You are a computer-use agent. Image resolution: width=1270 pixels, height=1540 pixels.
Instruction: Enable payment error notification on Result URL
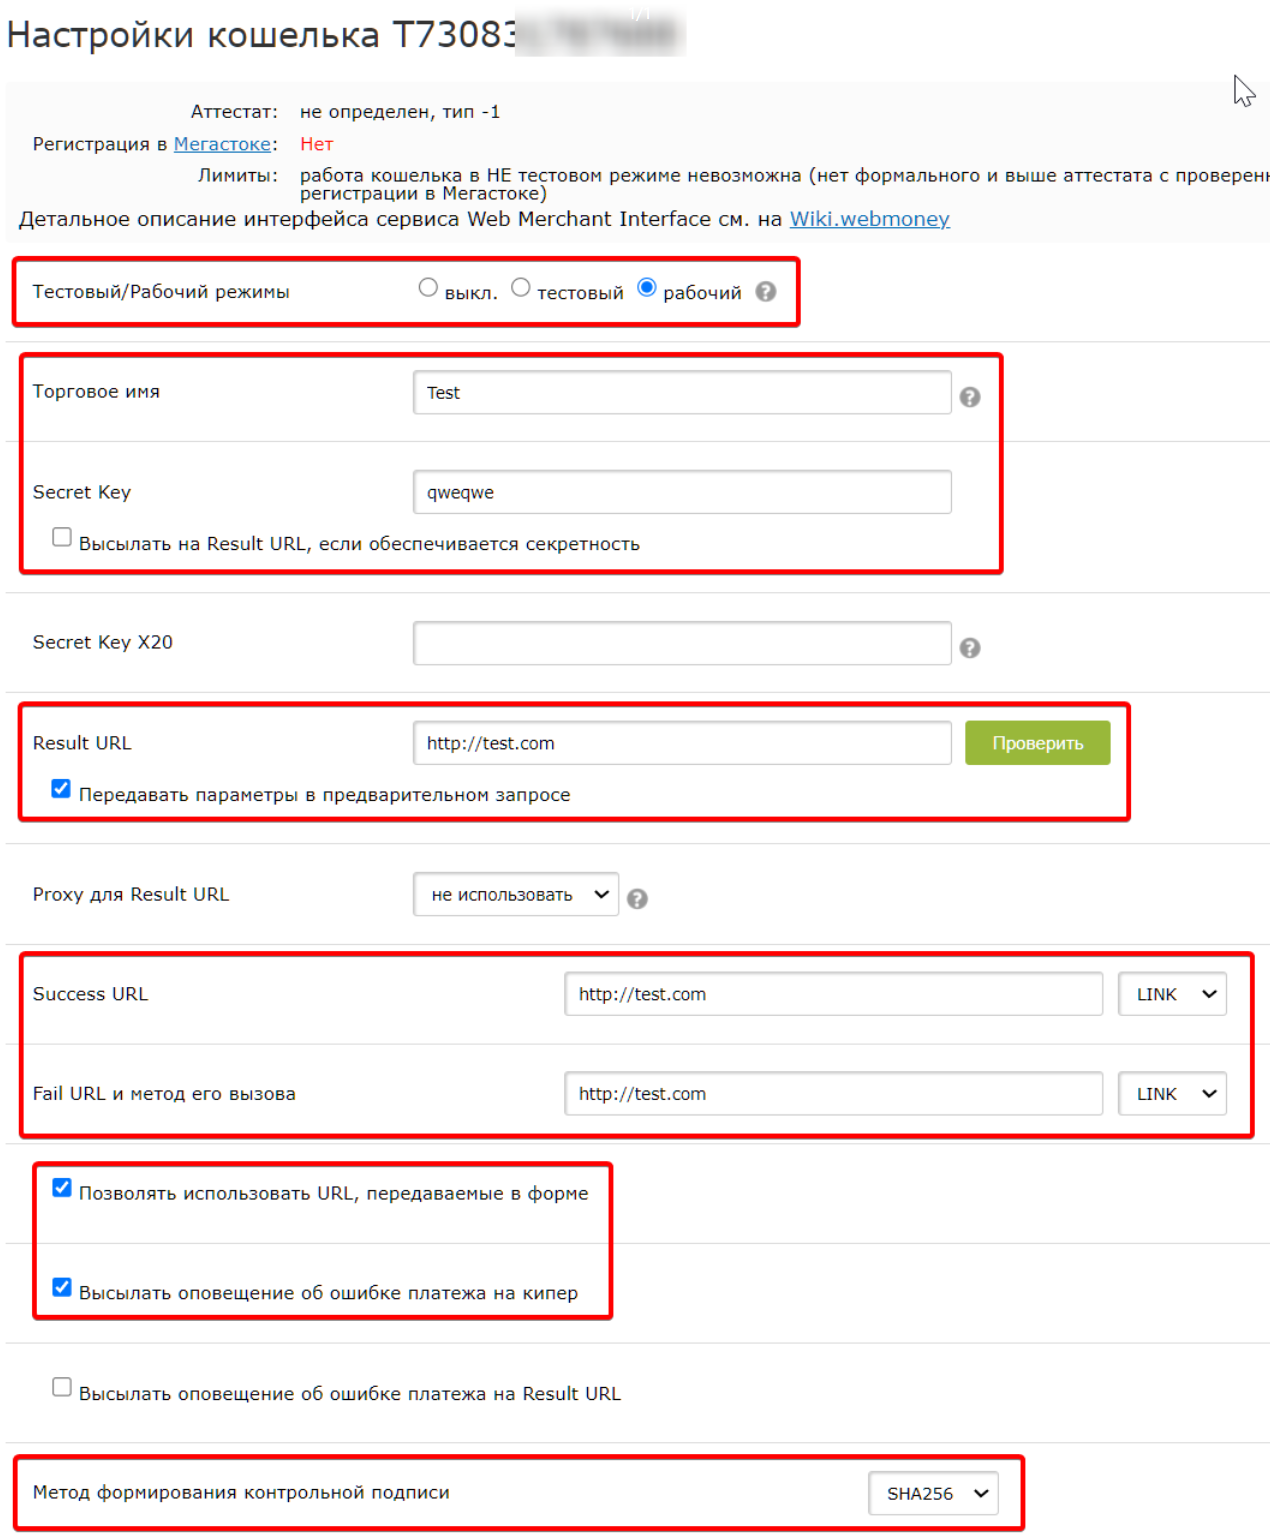(62, 1388)
